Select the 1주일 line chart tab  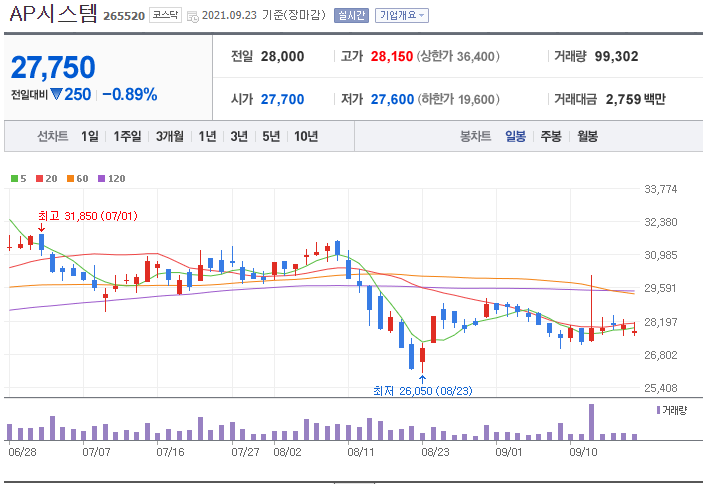[x=127, y=136]
